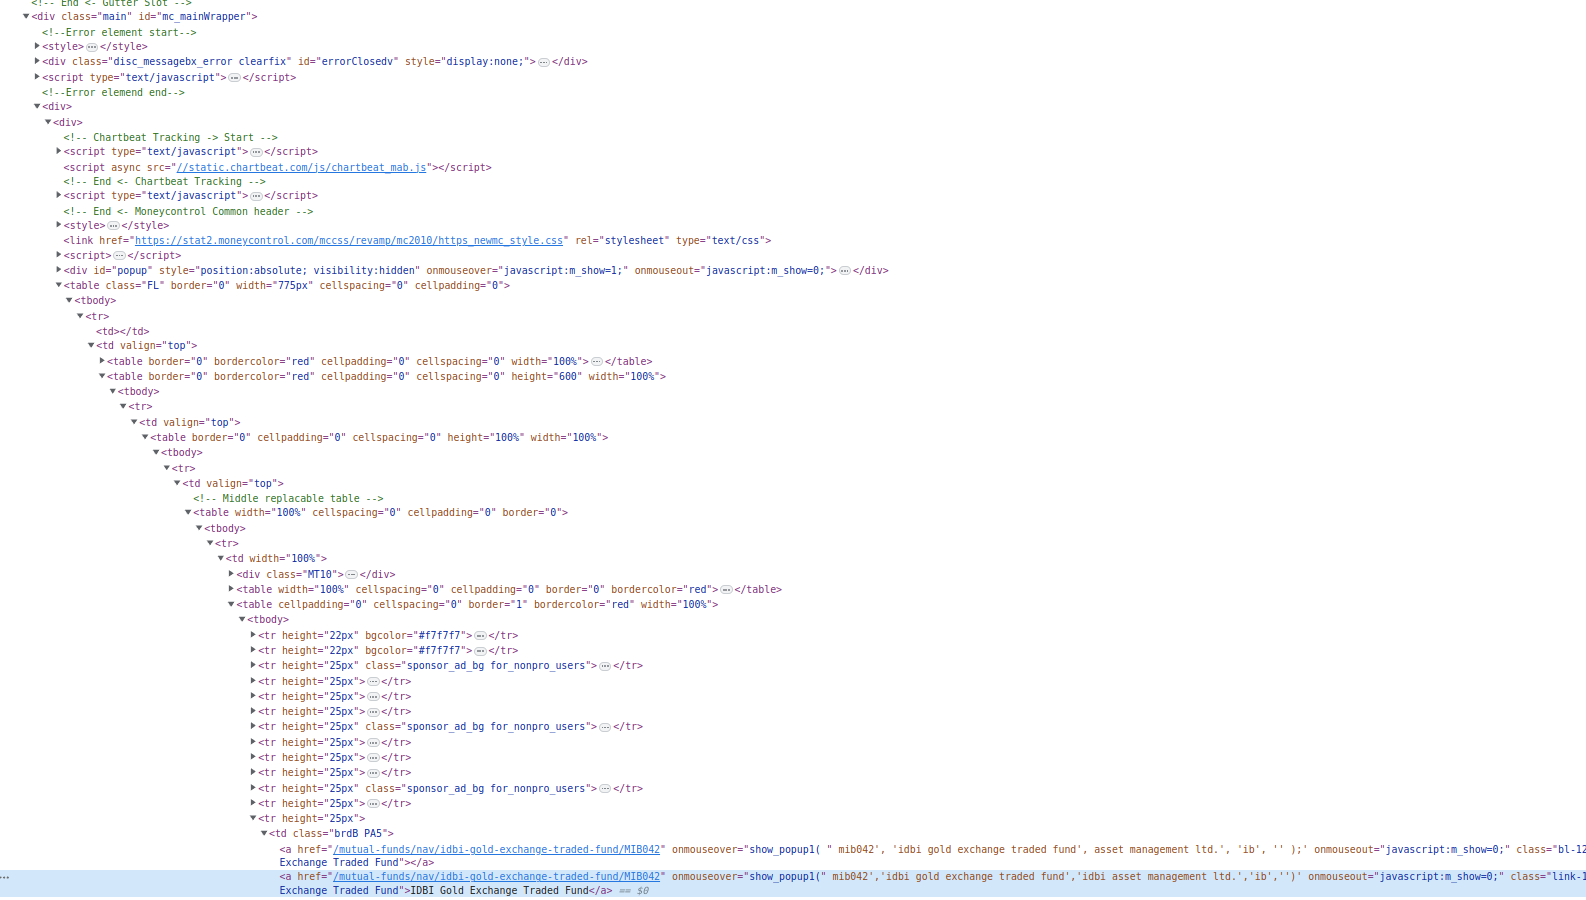The image size is (1586, 900).
Task: Select the script async tag row
Action: point(278,167)
